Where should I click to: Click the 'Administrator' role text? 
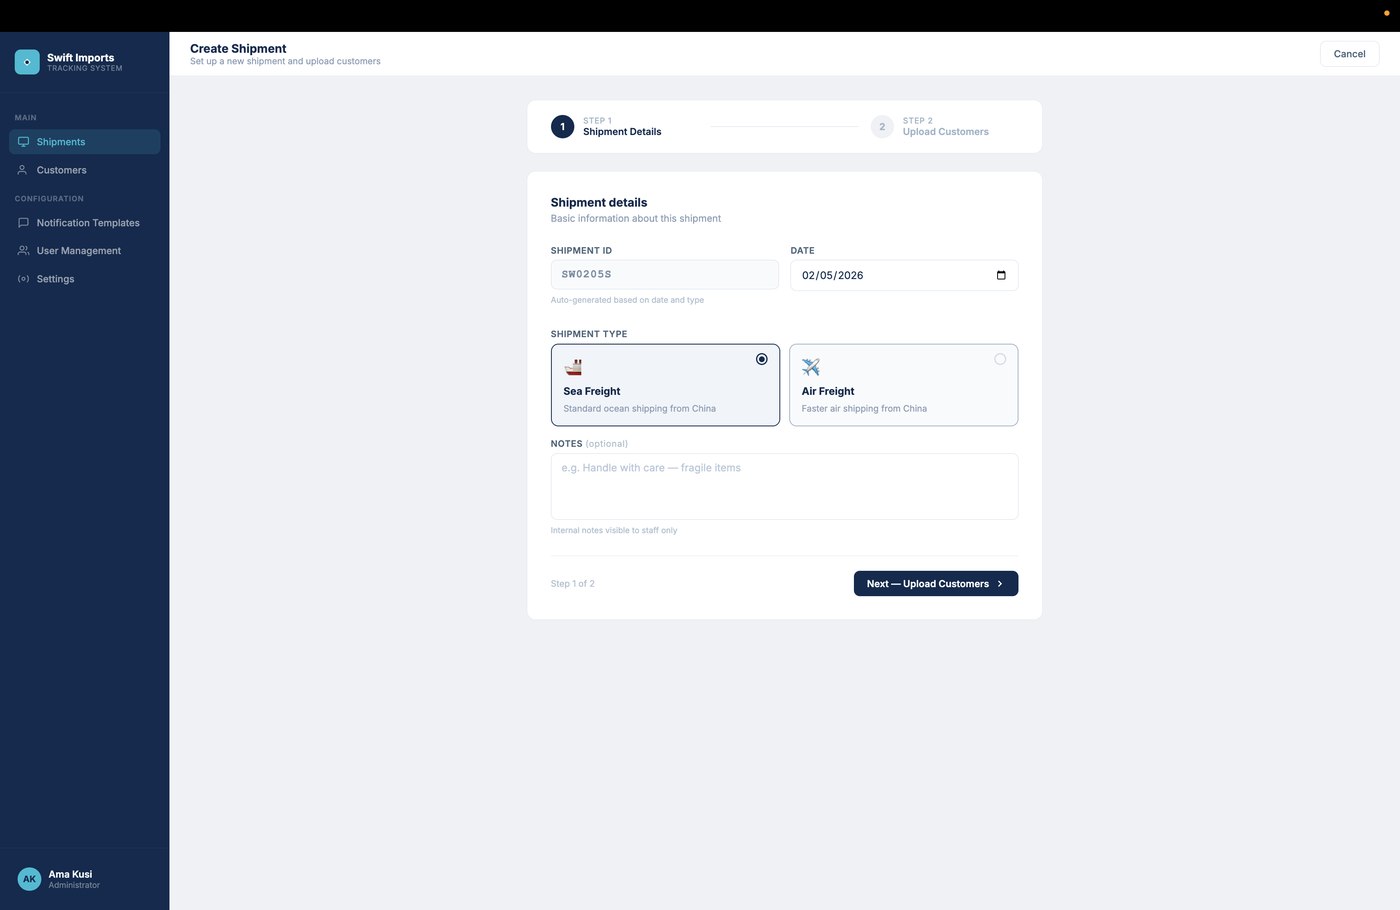coord(74,885)
